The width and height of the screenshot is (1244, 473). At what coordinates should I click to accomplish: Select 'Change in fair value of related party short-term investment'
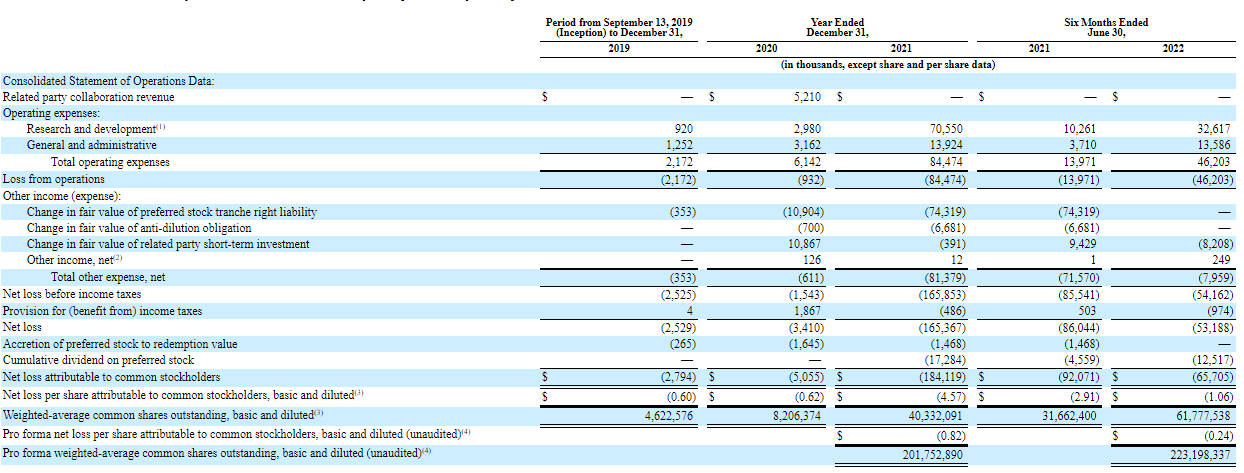168,244
